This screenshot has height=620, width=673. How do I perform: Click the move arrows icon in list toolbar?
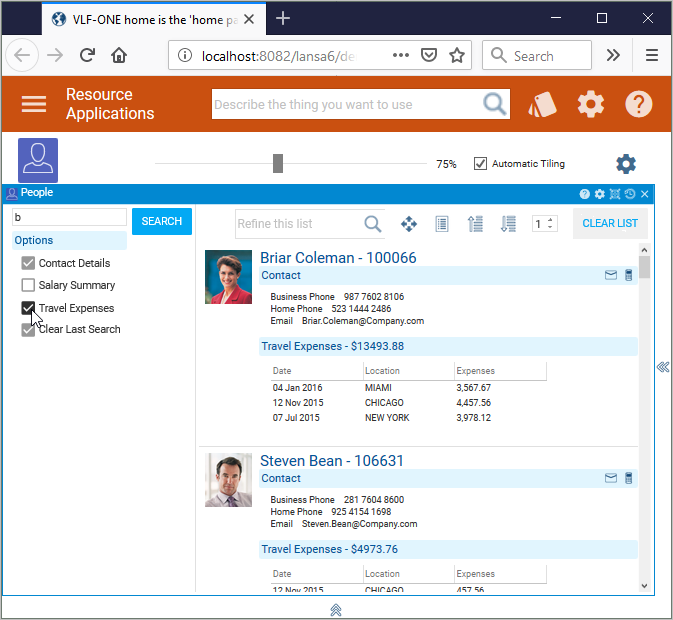click(409, 224)
